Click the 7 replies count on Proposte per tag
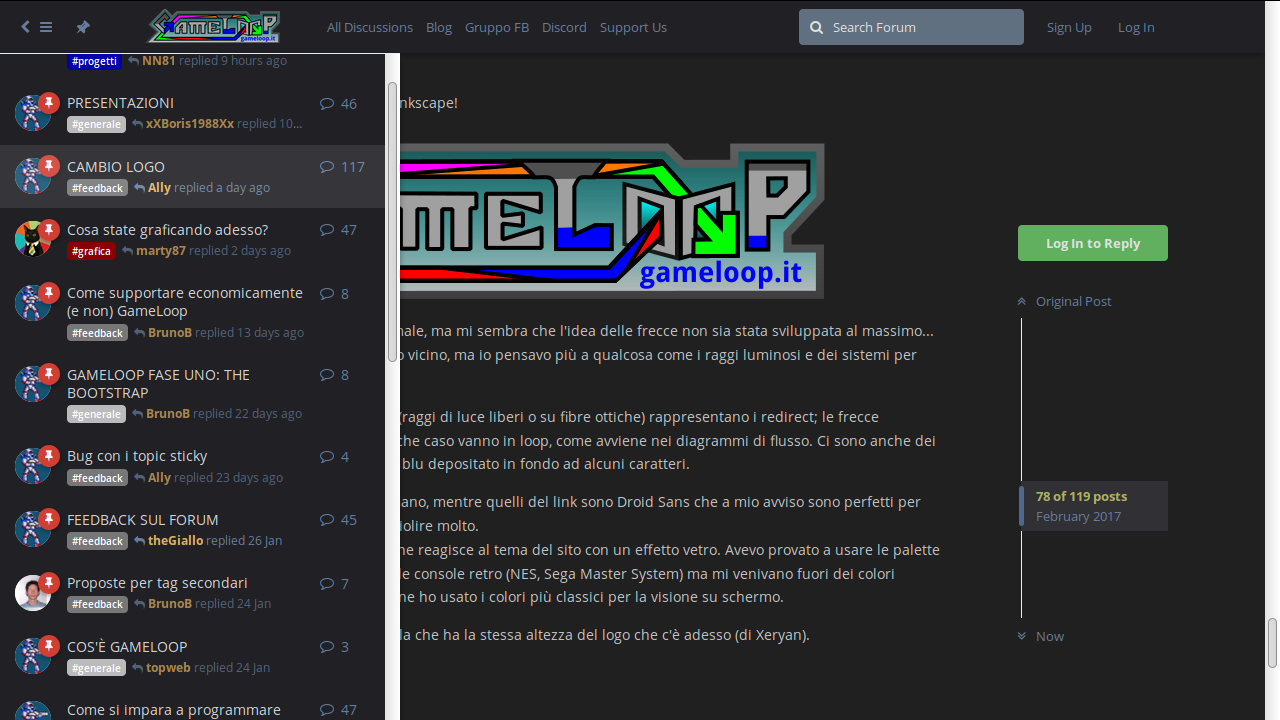The image size is (1280, 720). [334, 584]
